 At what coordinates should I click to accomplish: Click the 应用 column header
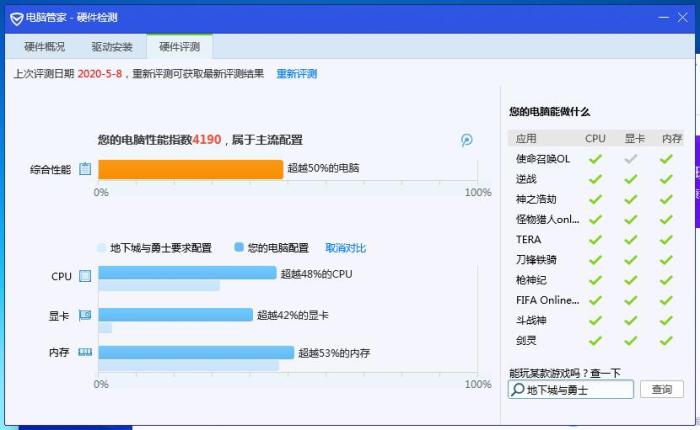(x=526, y=138)
